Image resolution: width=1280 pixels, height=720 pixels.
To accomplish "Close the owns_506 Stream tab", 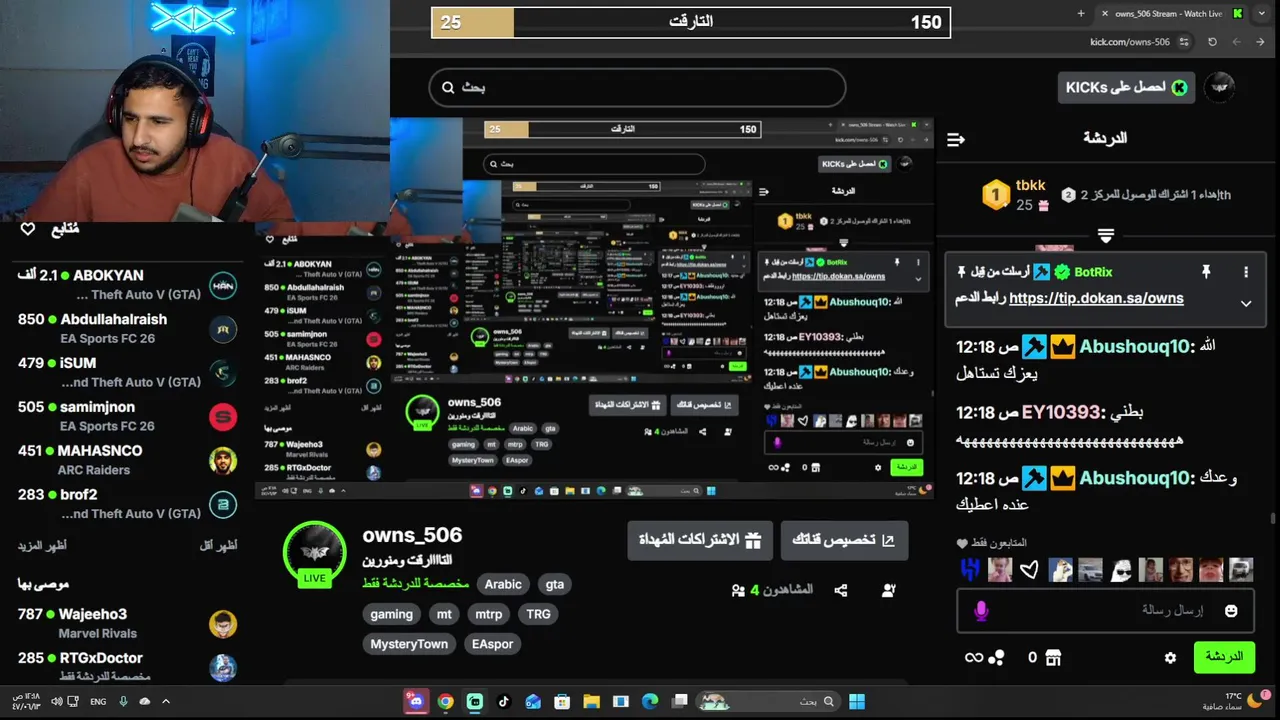I will tap(1103, 13).
